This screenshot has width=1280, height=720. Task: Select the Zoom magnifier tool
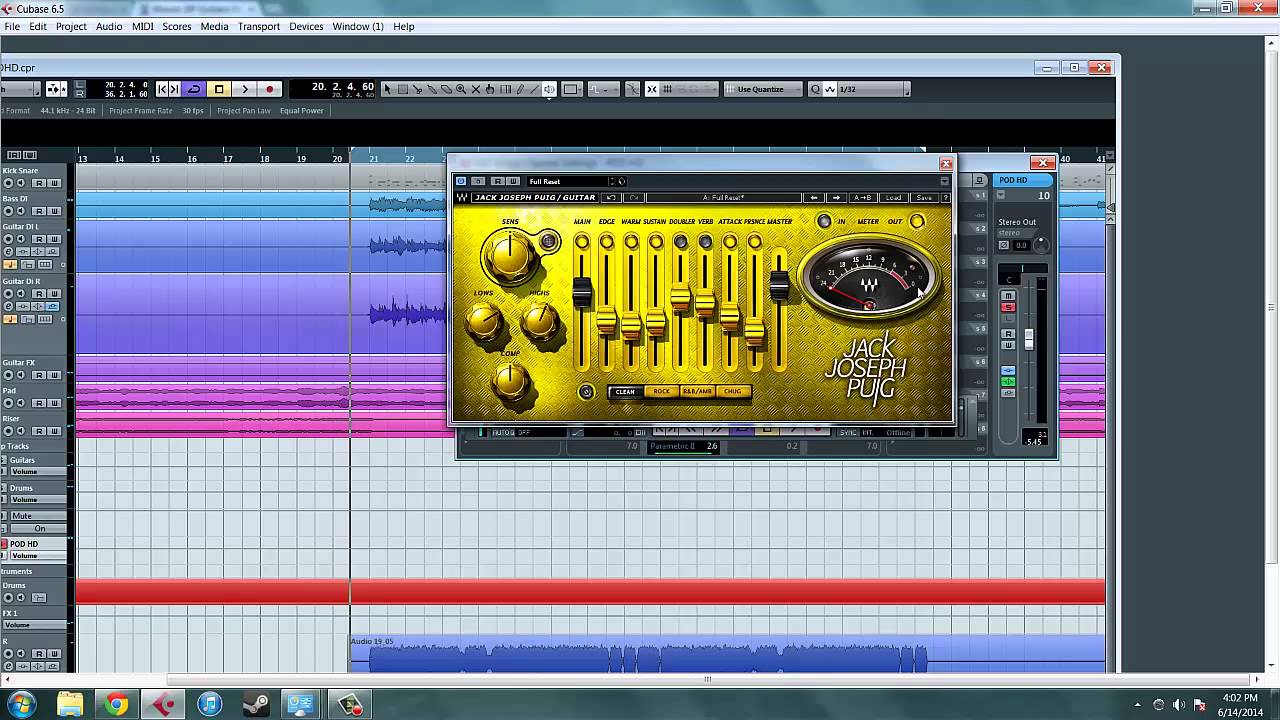click(x=461, y=89)
